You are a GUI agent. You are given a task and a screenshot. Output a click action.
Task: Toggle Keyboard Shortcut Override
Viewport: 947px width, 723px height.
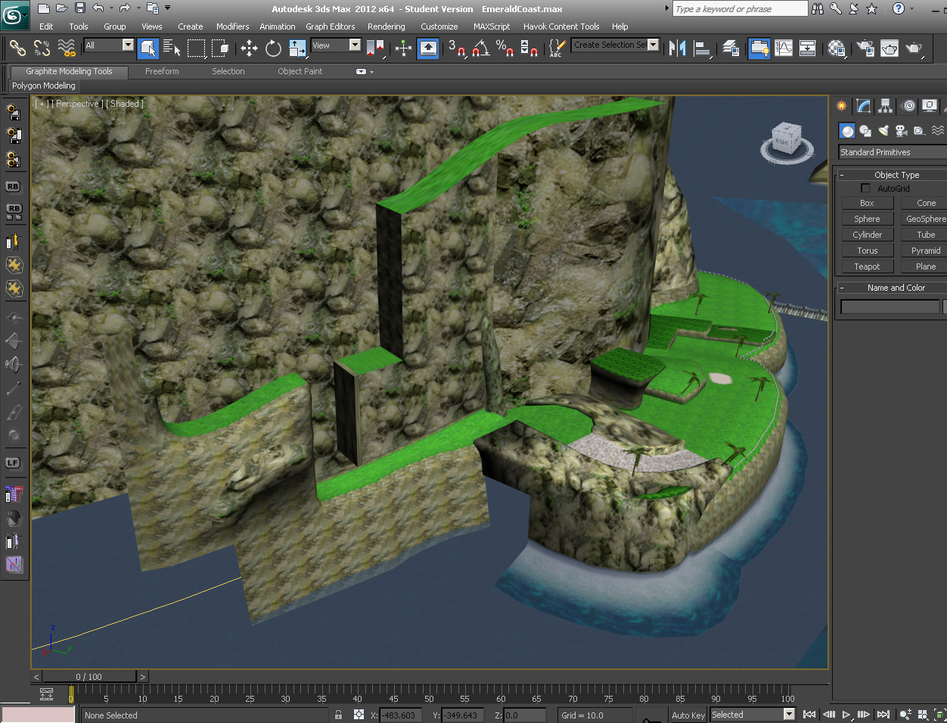428,48
